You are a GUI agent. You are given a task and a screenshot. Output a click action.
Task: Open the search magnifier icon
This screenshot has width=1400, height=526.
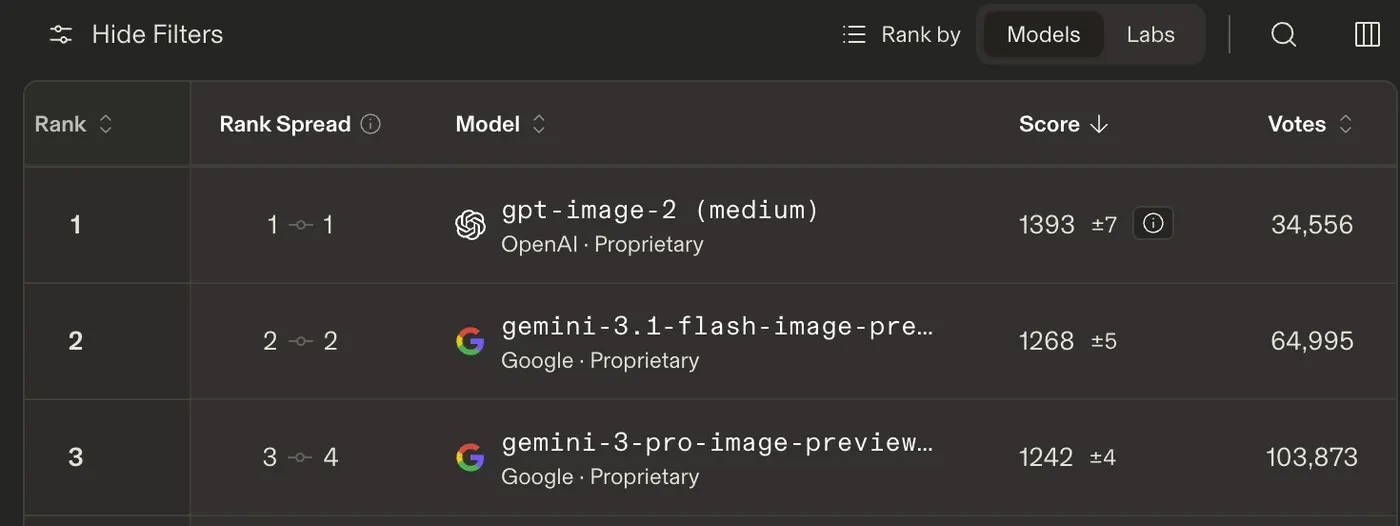pyautogui.click(x=1283, y=35)
